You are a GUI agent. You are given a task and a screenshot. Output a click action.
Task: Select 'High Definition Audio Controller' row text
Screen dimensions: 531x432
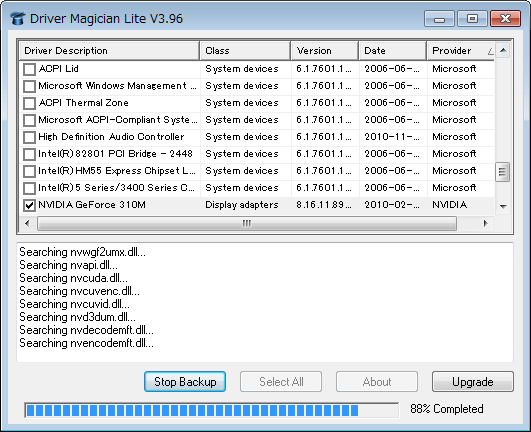pos(111,137)
